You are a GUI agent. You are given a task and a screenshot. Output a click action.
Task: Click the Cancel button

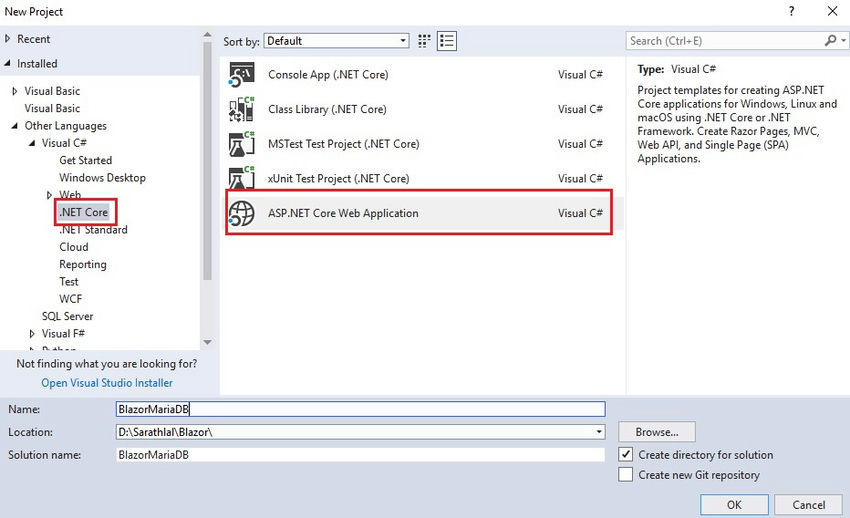[x=809, y=504]
